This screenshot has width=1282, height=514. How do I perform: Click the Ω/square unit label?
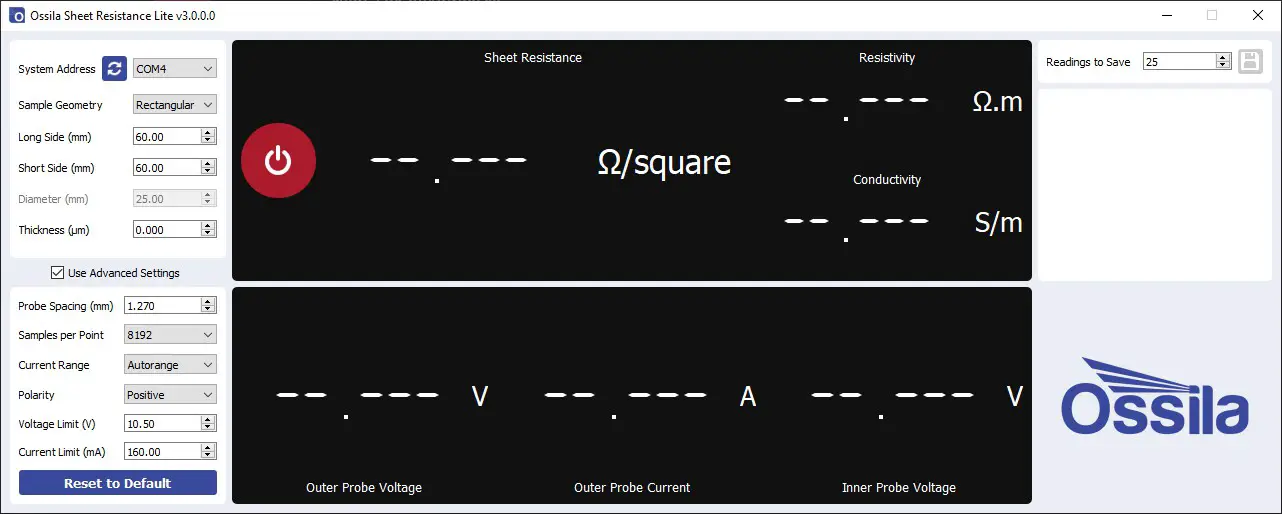(664, 163)
